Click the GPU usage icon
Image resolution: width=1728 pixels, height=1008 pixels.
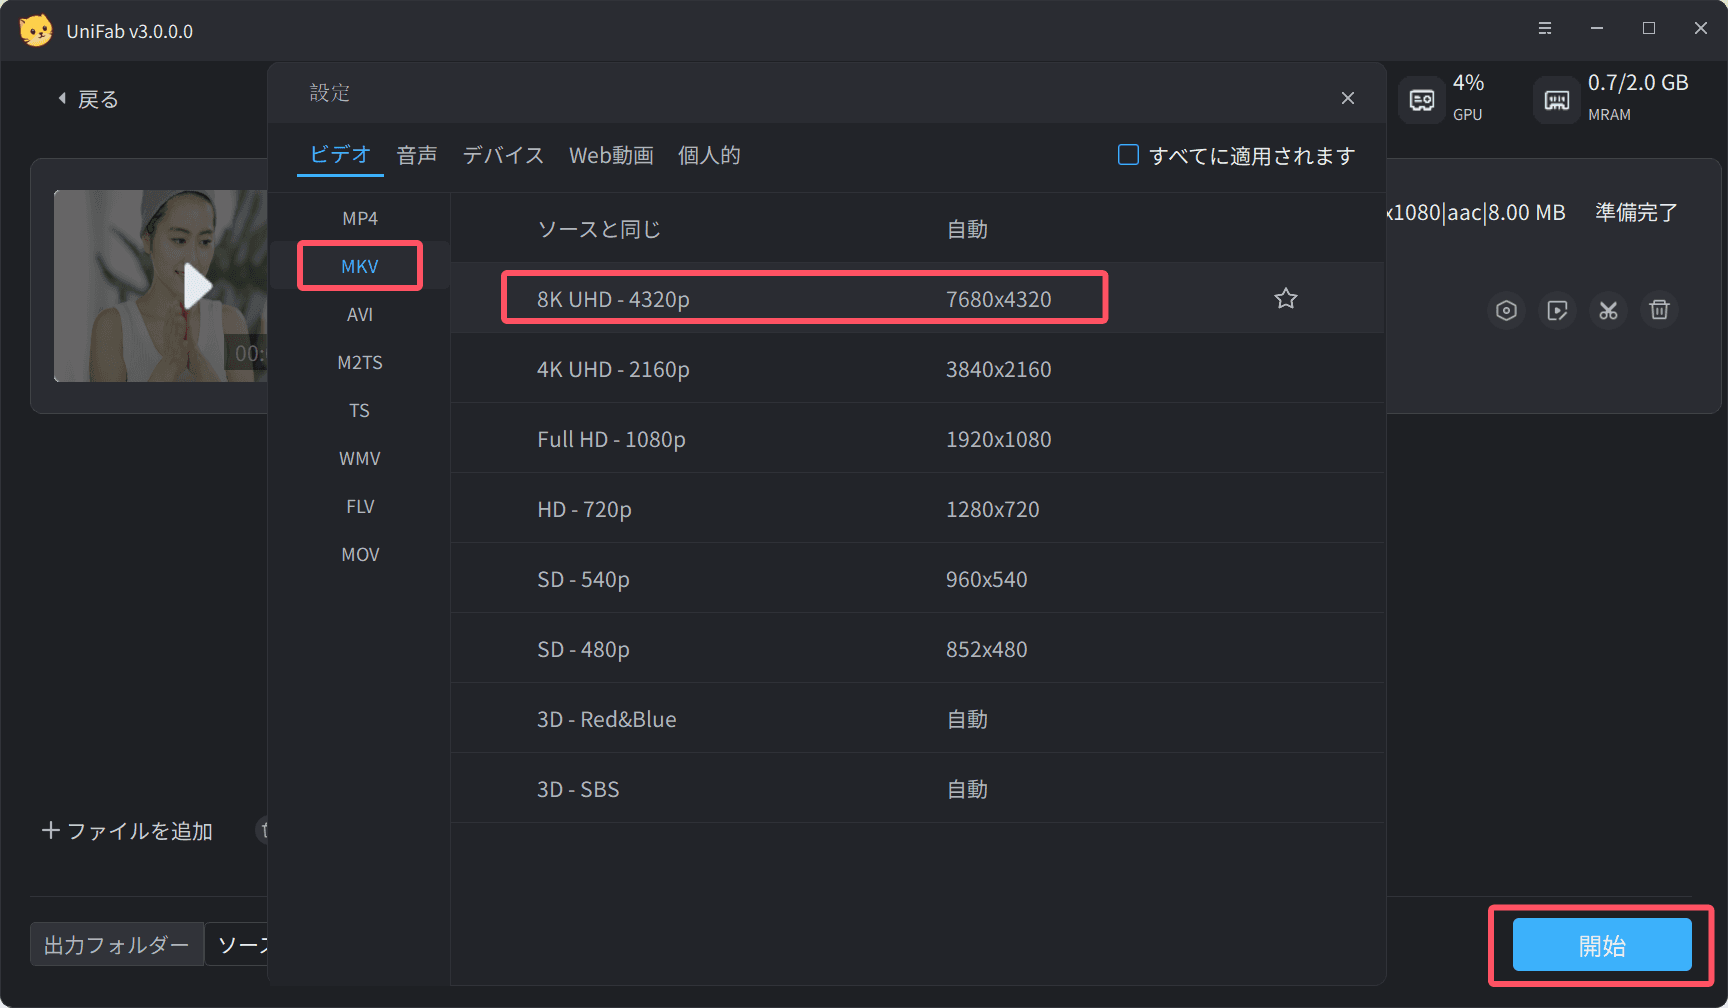[1421, 100]
